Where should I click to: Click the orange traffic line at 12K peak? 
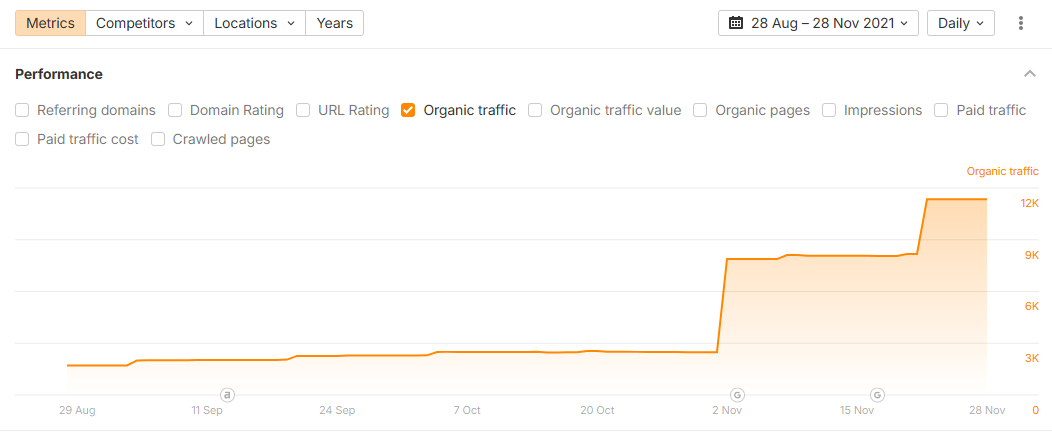[956, 199]
